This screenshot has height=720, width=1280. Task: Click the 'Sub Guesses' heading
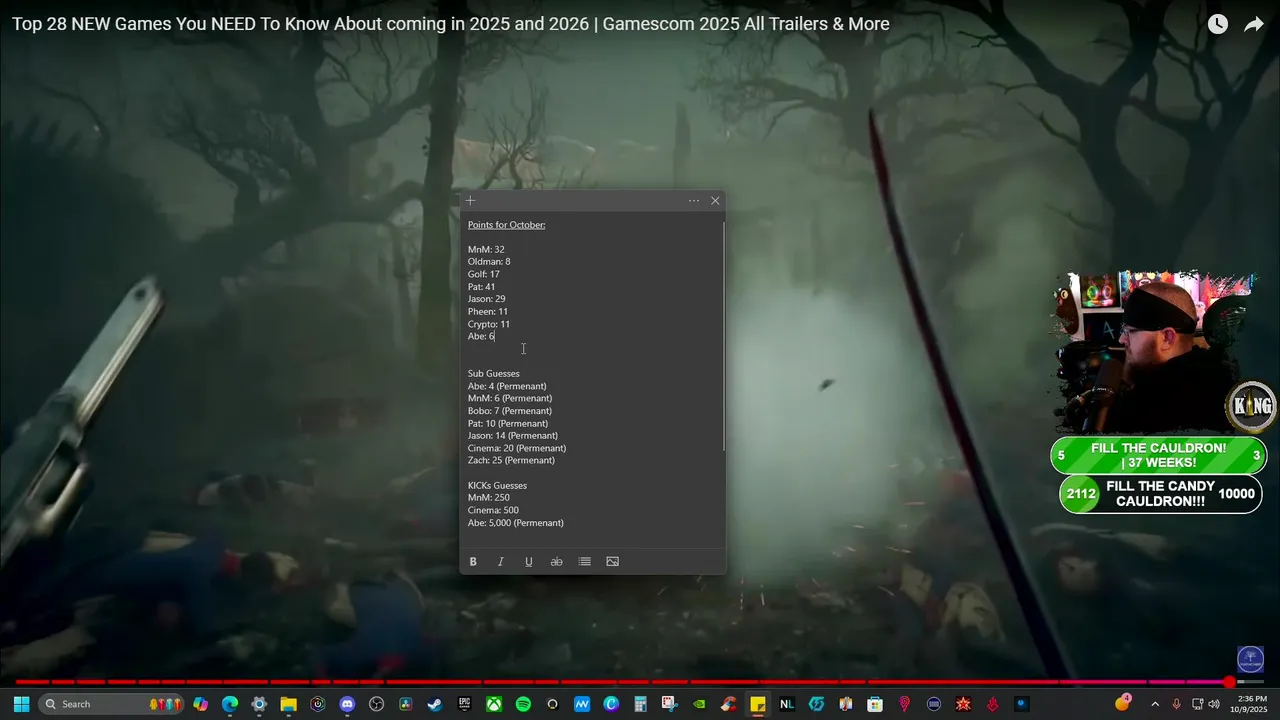[x=494, y=374]
